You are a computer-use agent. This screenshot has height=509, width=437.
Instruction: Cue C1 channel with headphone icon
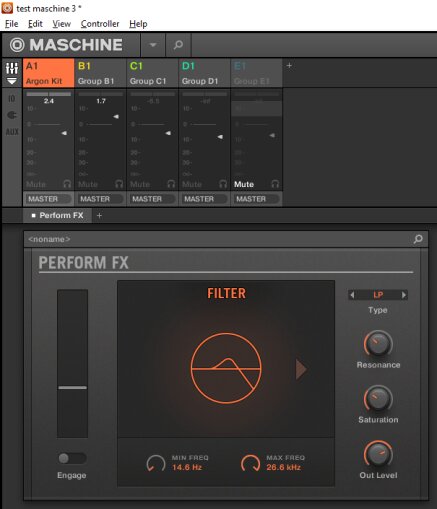pyautogui.click(x=171, y=184)
